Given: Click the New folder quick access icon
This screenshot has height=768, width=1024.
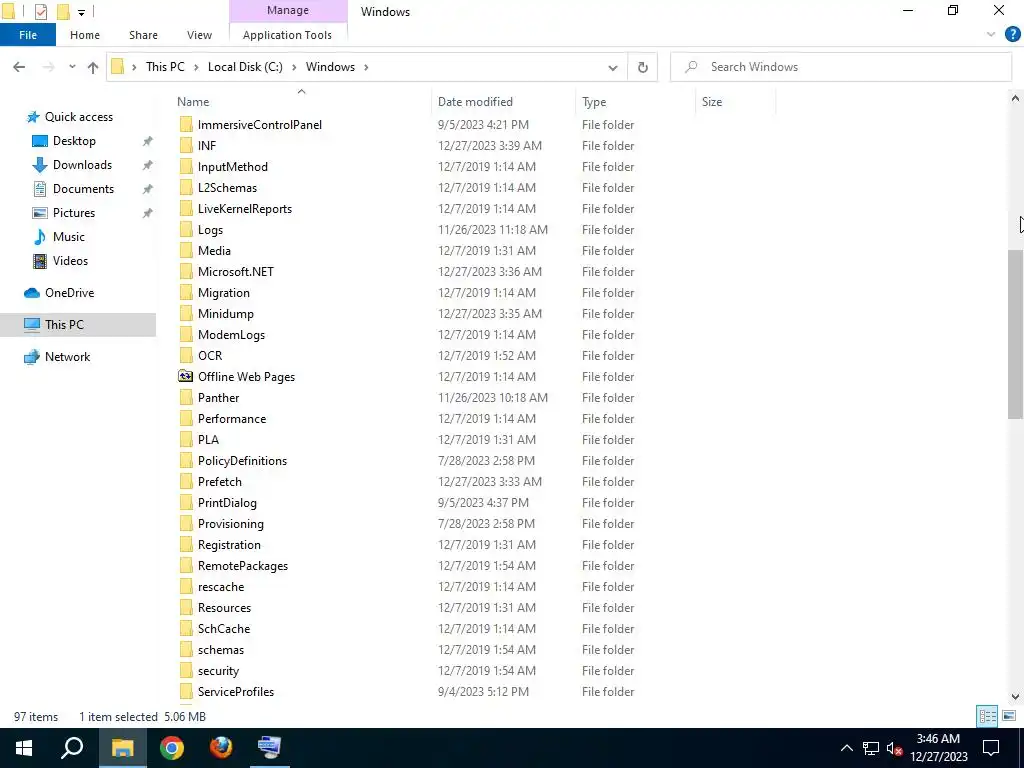Looking at the screenshot, I should pos(63,11).
